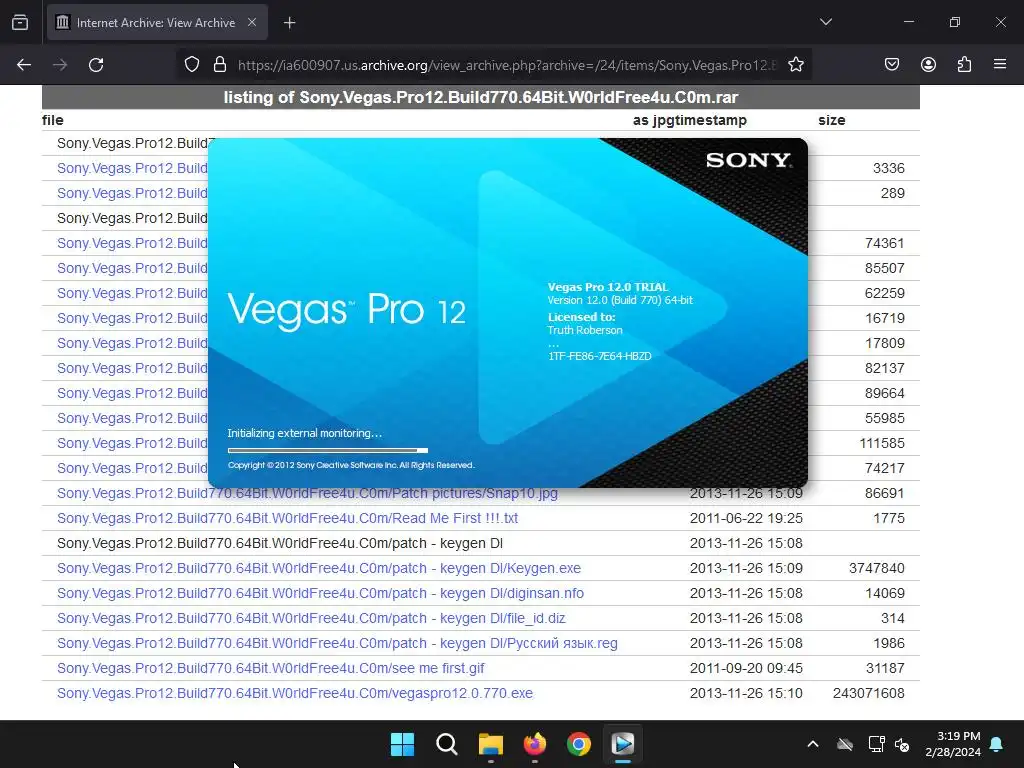Viewport: 1024px width, 768px height.
Task: Go forward to next page
Action: pyautogui.click(x=60, y=65)
